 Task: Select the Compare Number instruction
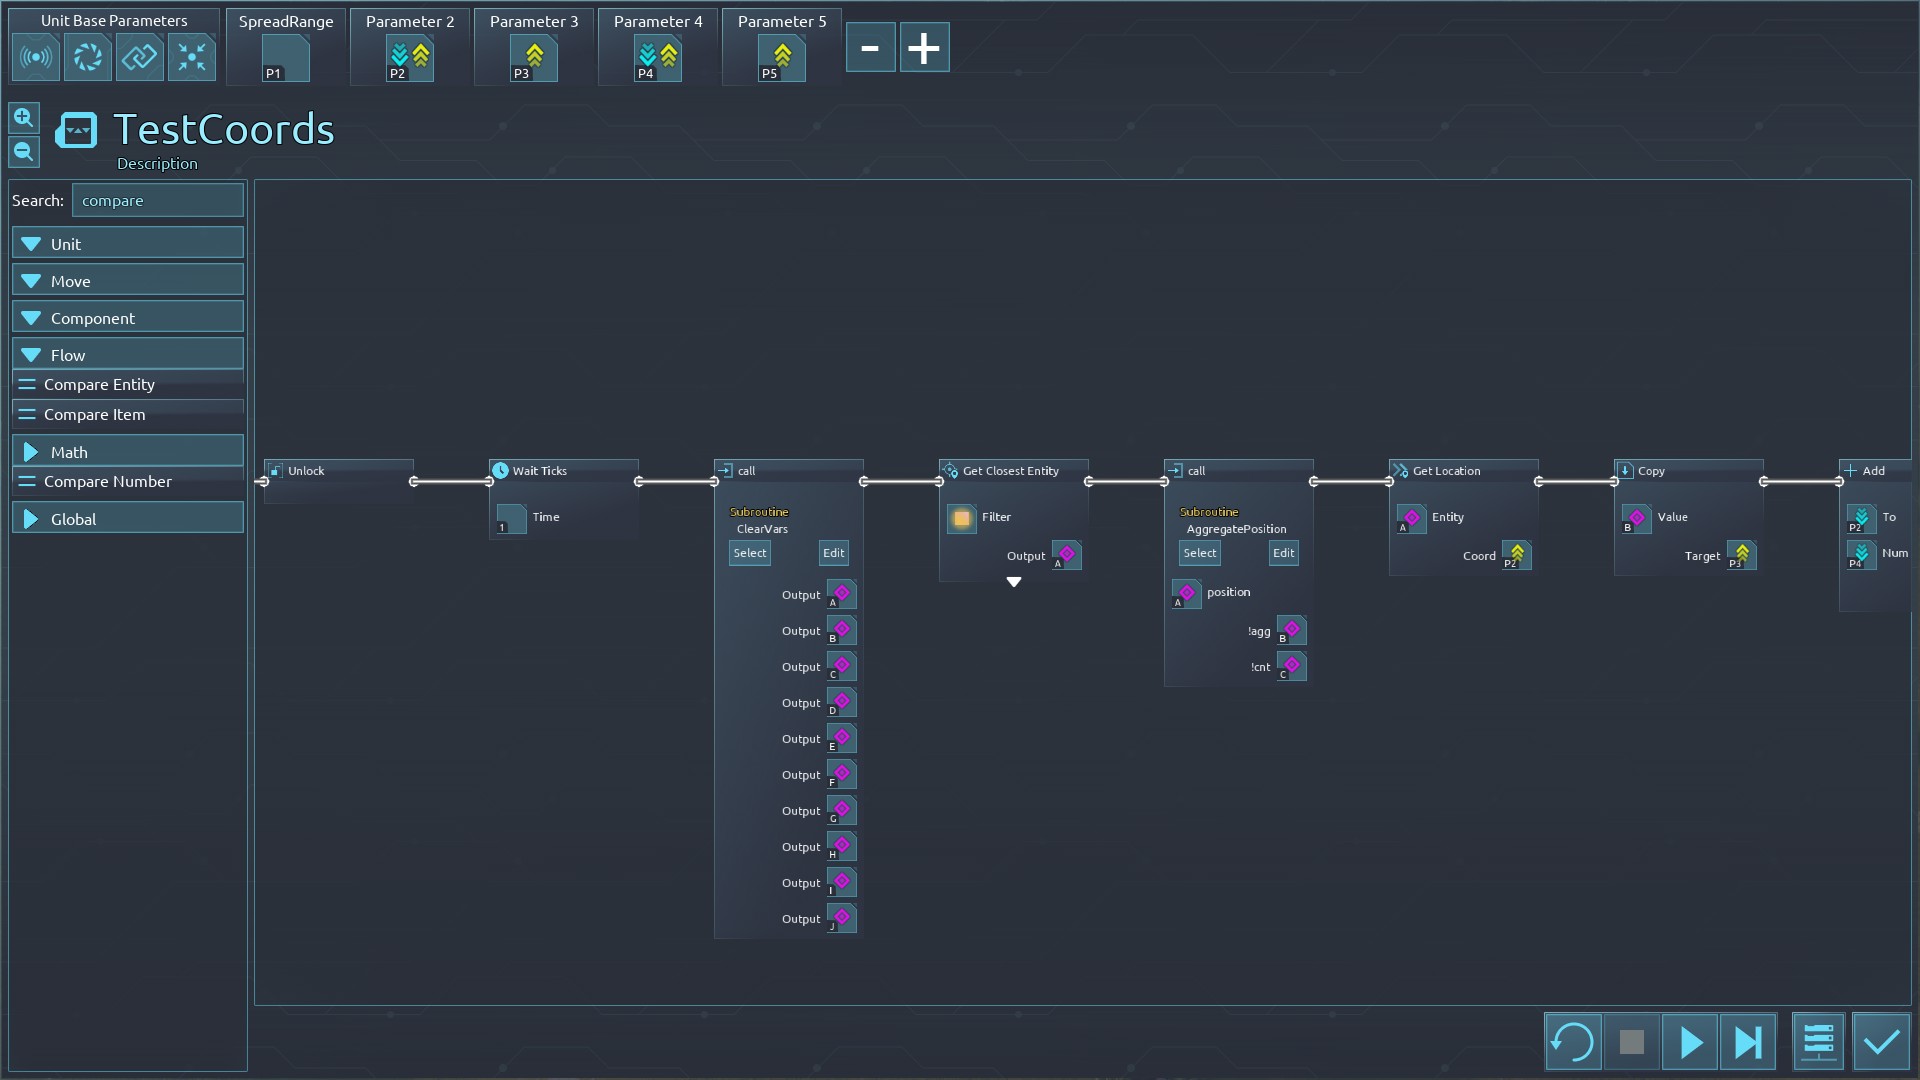pyautogui.click(x=108, y=481)
